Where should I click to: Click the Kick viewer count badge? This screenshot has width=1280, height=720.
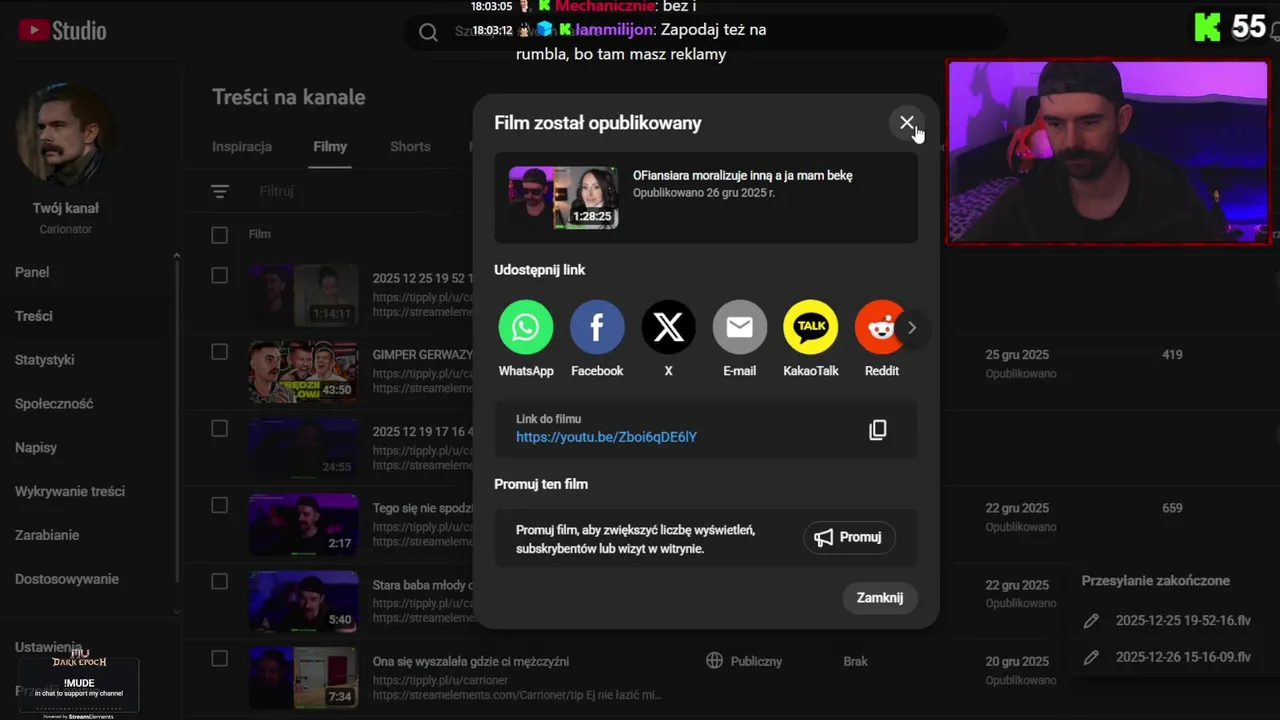pyautogui.click(x=1230, y=27)
